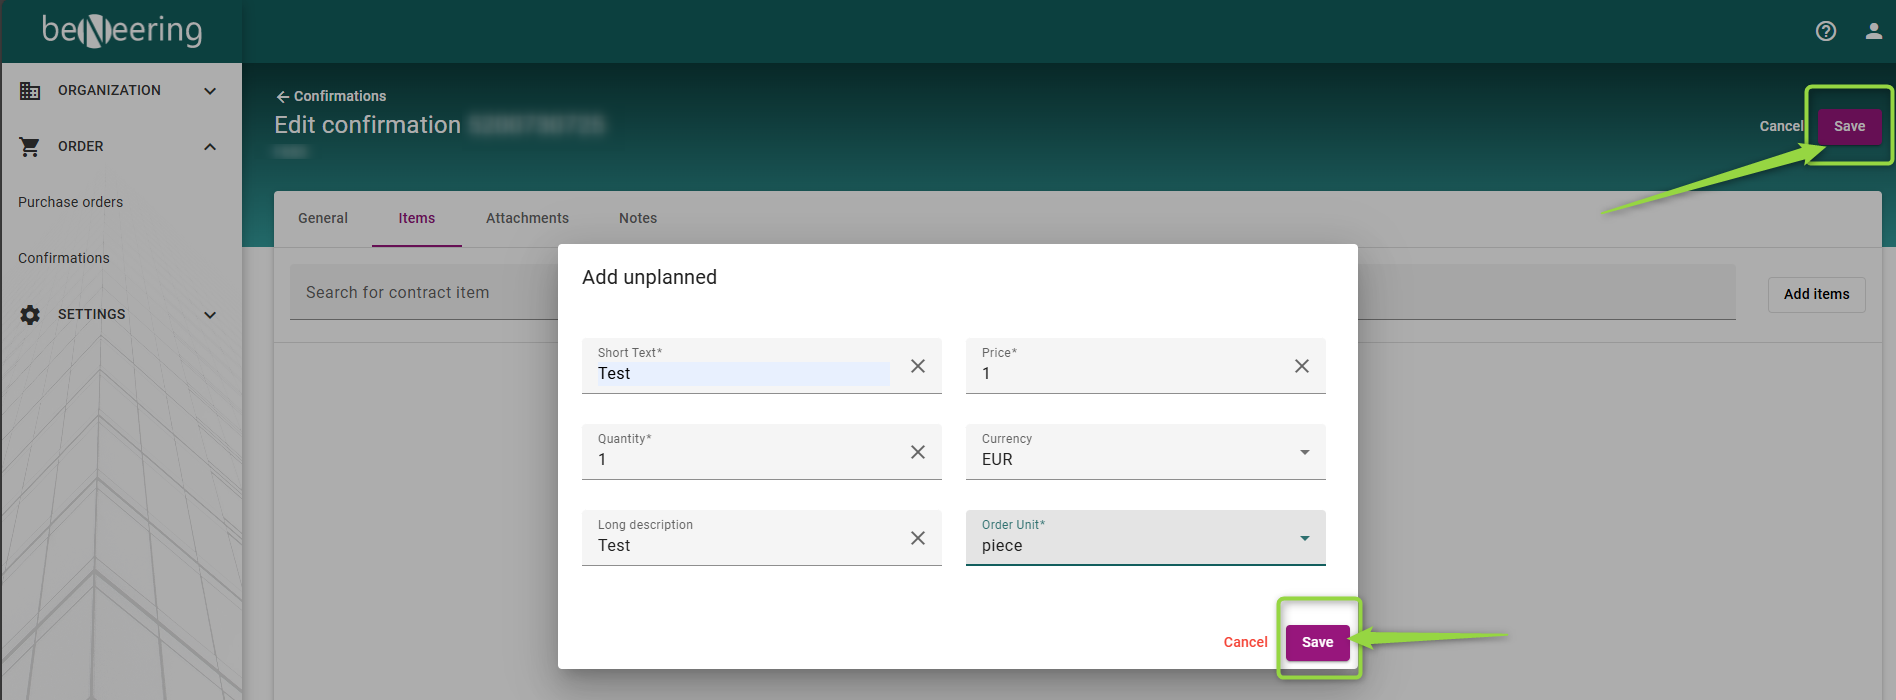
Task: Open the Currency dropdown
Action: click(x=1304, y=452)
